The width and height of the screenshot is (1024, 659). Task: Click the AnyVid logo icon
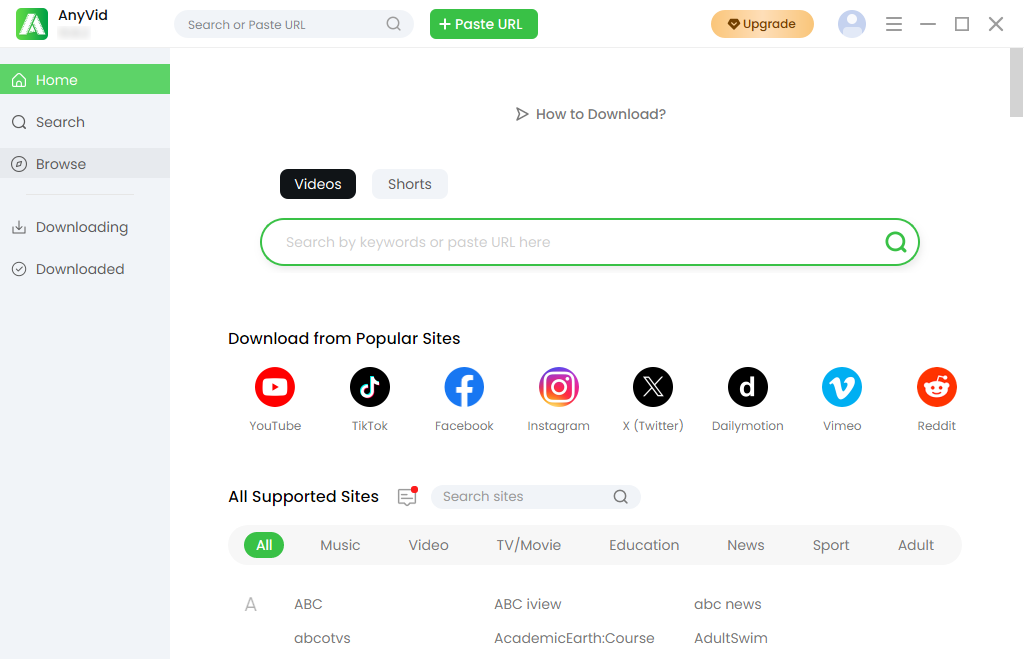tap(32, 24)
